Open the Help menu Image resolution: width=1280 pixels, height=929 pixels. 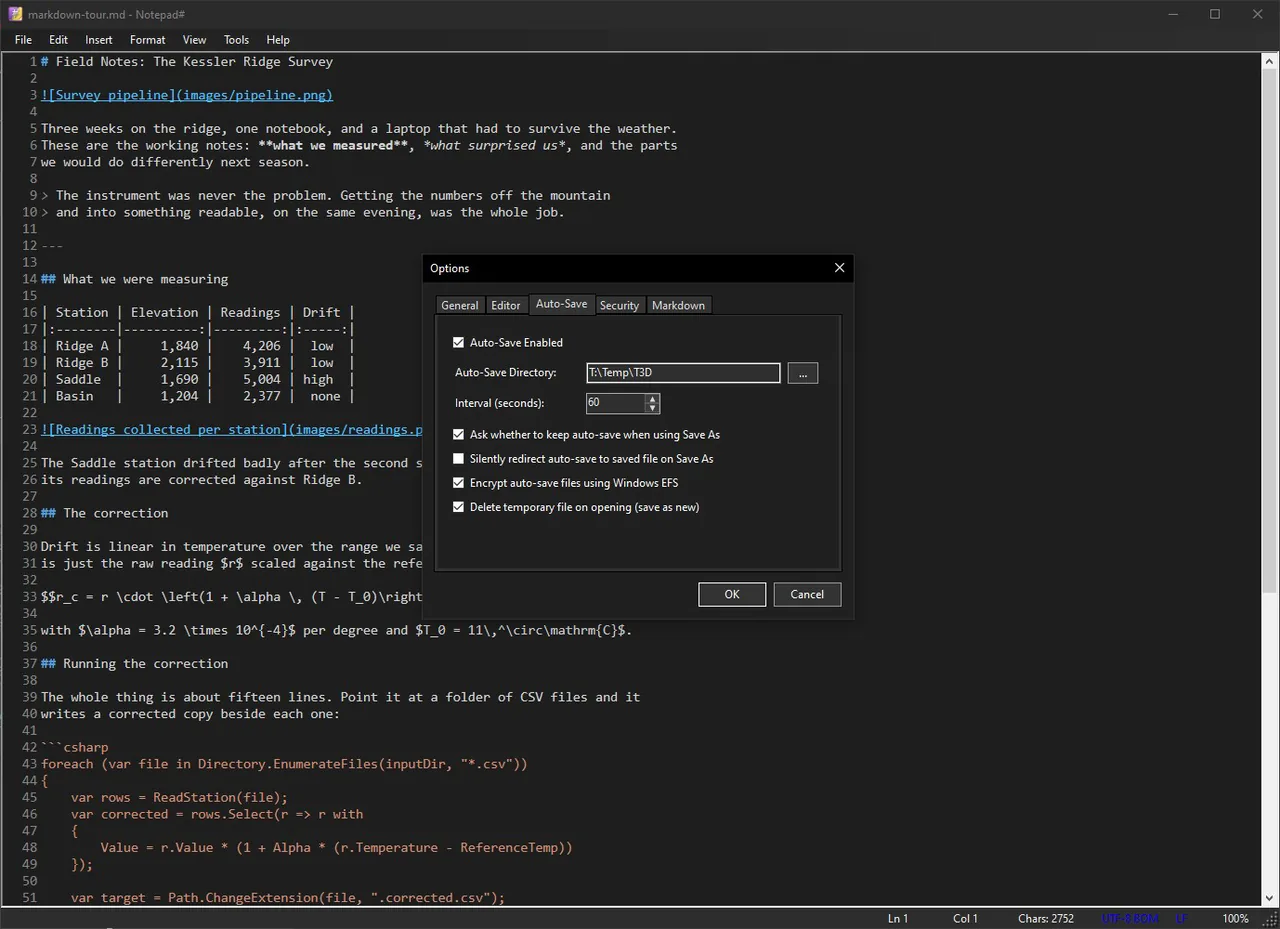click(278, 40)
